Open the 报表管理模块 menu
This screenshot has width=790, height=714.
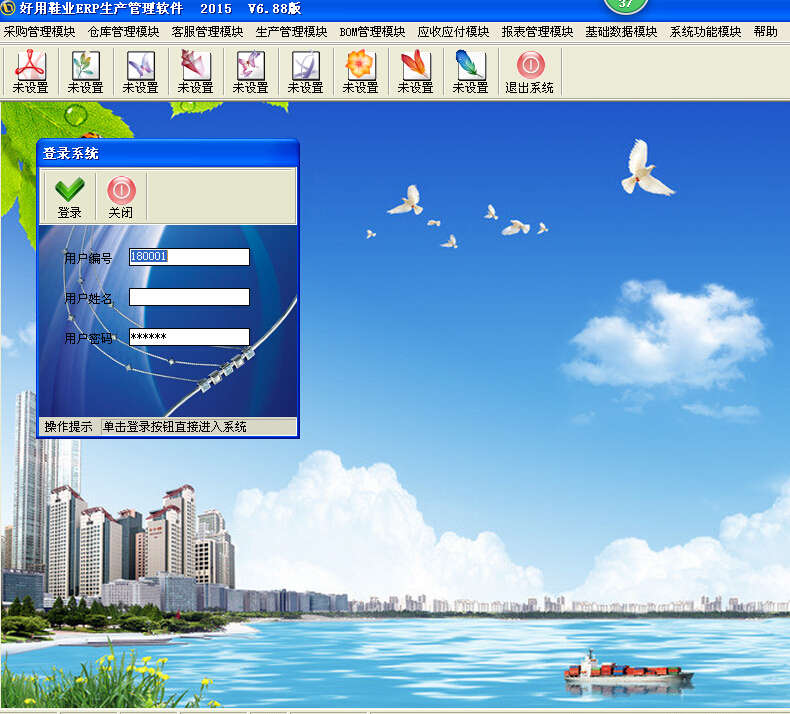point(537,32)
